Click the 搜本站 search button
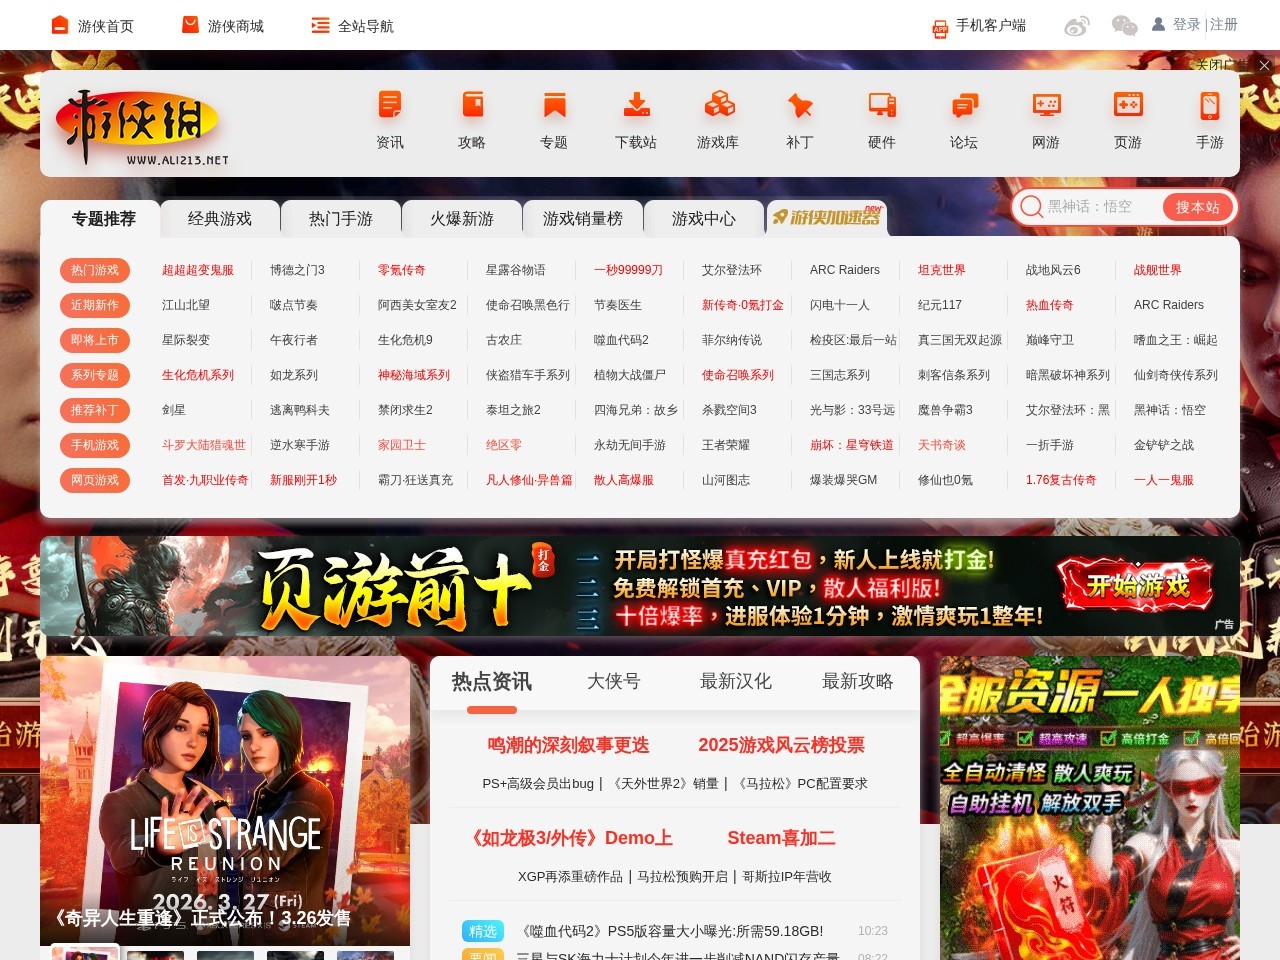 click(x=1197, y=207)
